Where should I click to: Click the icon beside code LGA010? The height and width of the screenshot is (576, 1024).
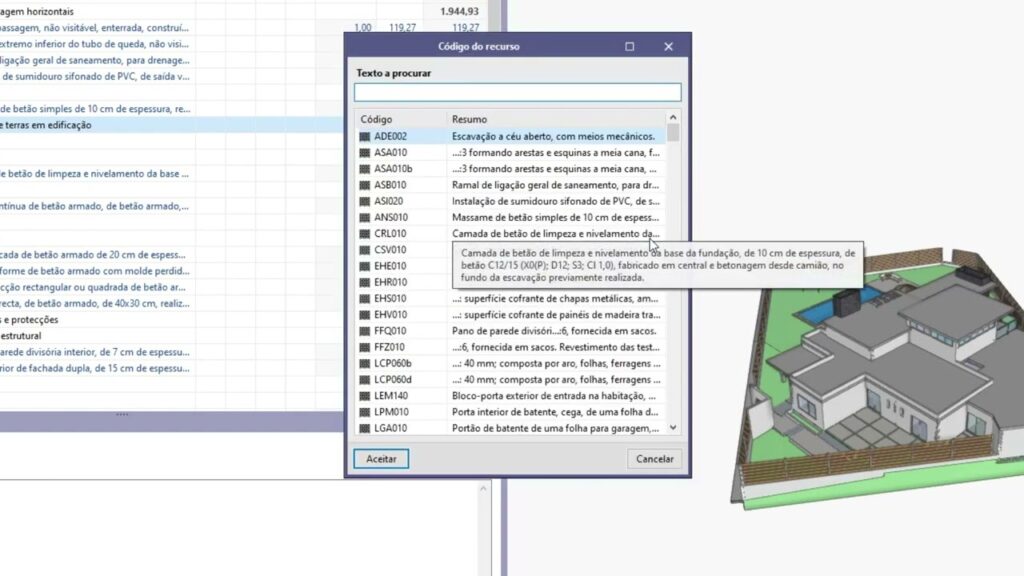(365, 428)
